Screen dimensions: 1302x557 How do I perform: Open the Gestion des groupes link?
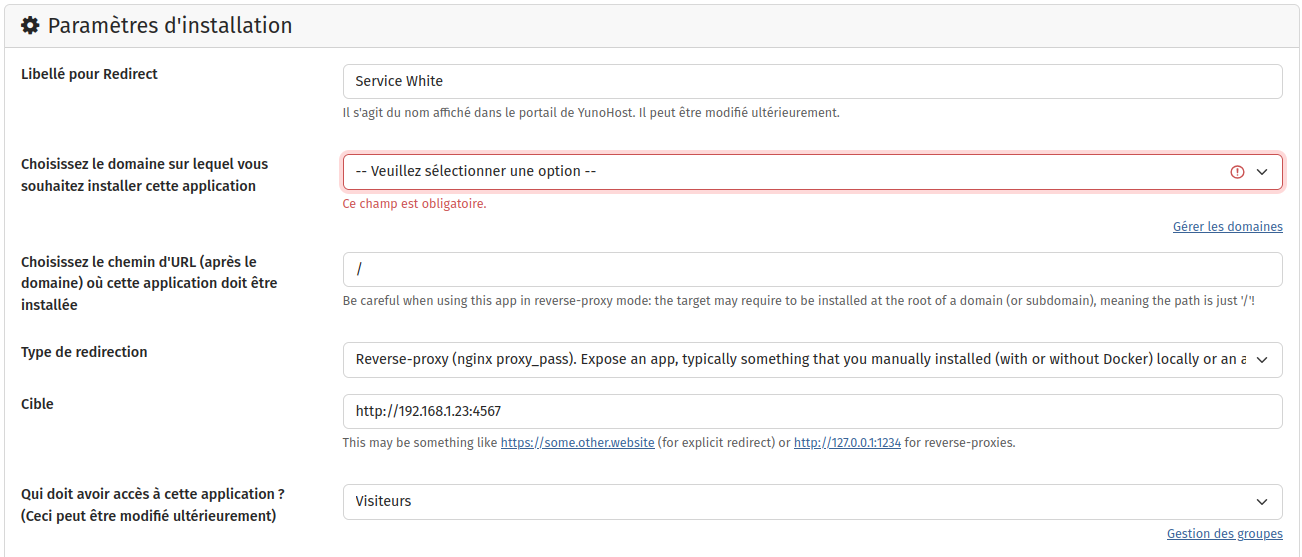(1224, 534)
